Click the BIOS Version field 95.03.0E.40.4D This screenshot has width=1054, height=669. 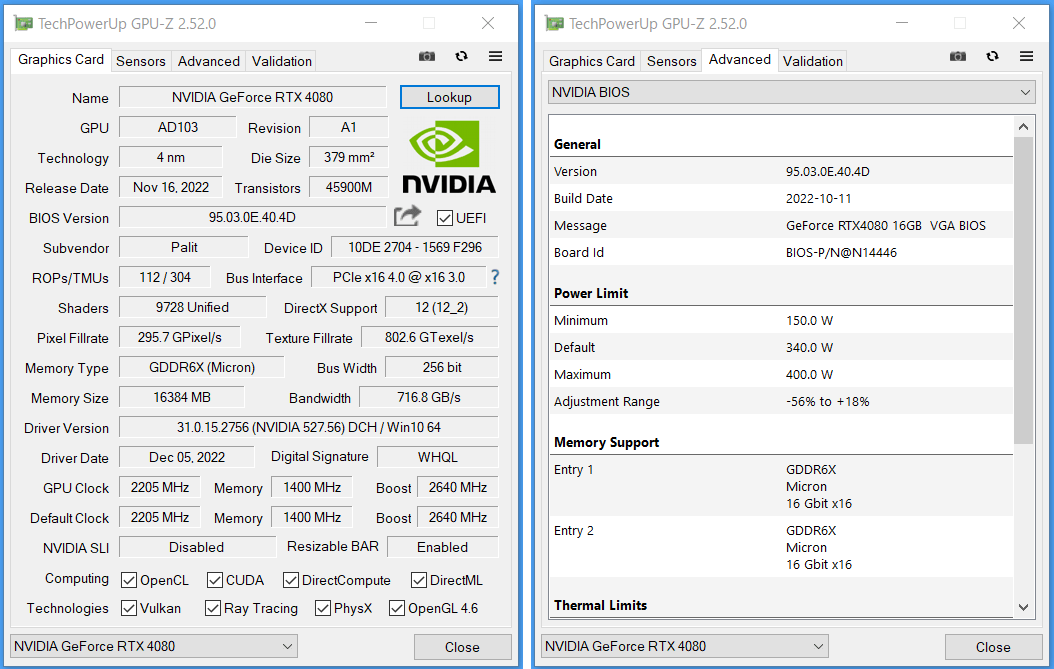(x=253, y=217)
